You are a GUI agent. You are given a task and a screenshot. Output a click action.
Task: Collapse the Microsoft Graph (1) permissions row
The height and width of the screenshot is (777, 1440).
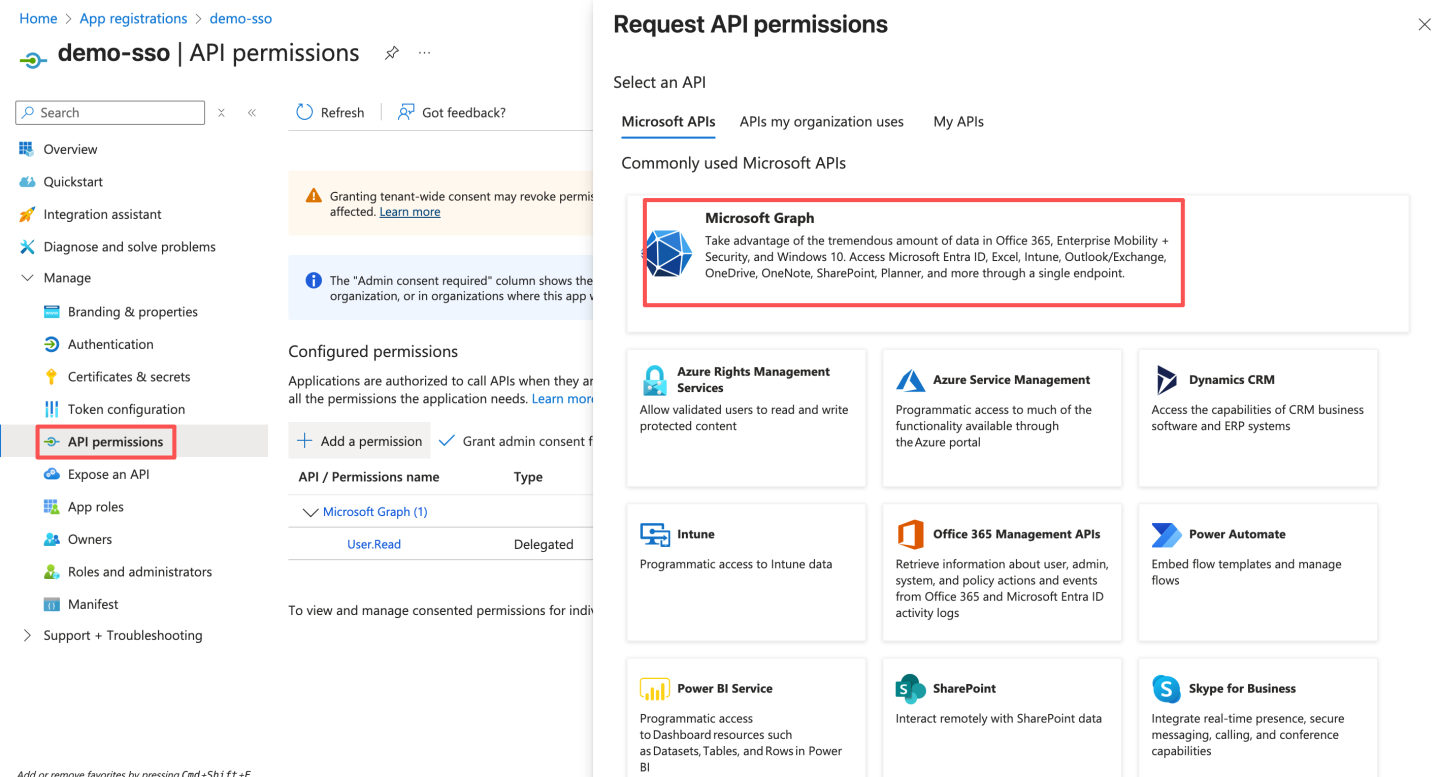[309, 512]
